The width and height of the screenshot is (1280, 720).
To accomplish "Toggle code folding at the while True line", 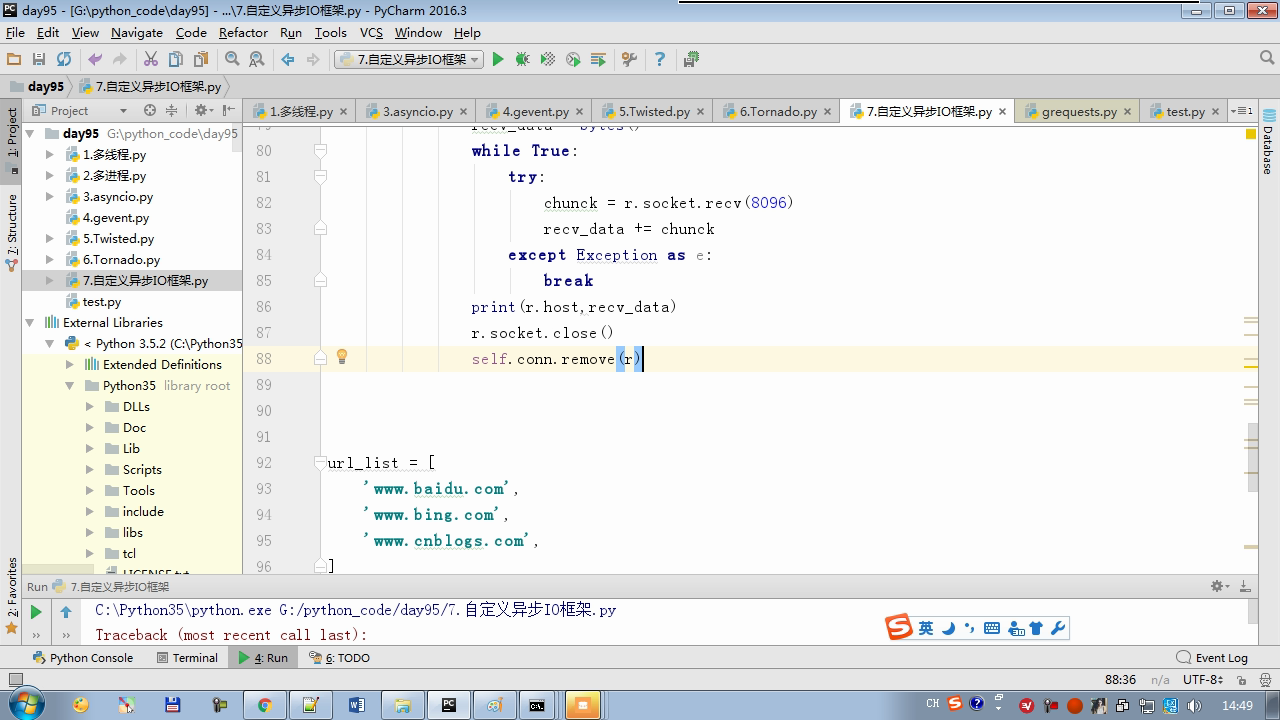I will click(320, 151).
